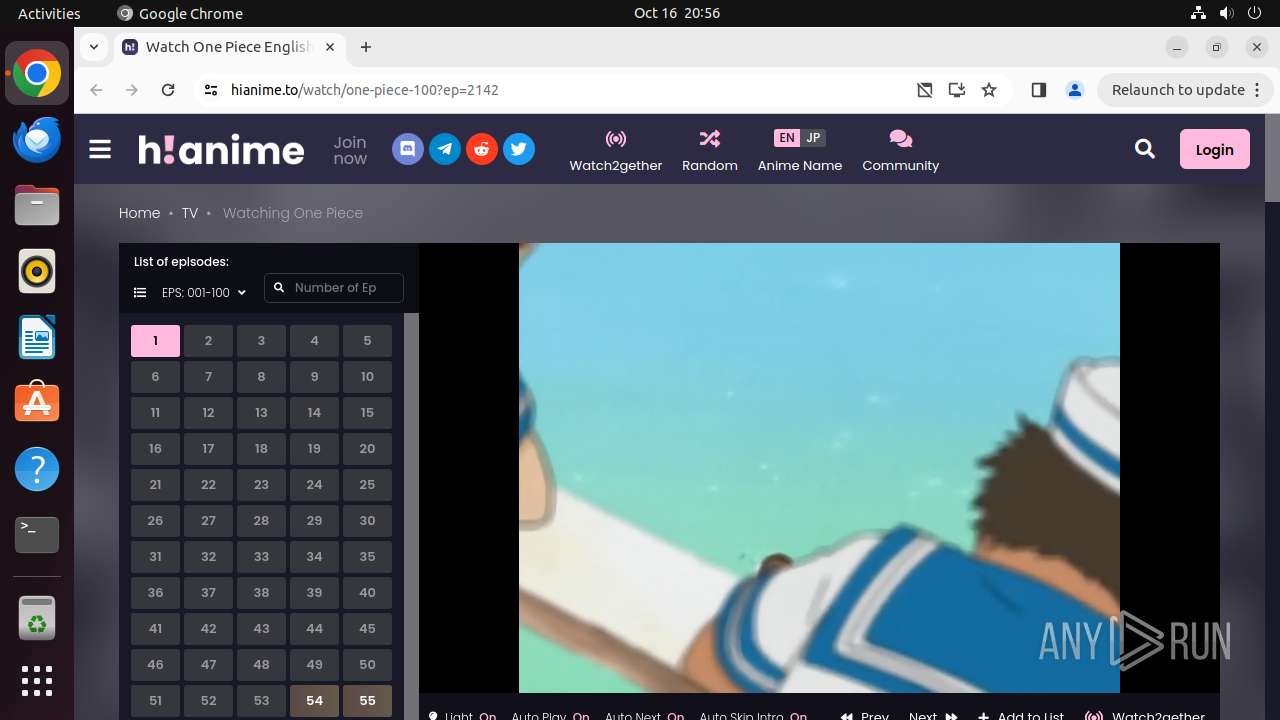
Task: Open Ubuntu Software from the dock
Action: 37,403
